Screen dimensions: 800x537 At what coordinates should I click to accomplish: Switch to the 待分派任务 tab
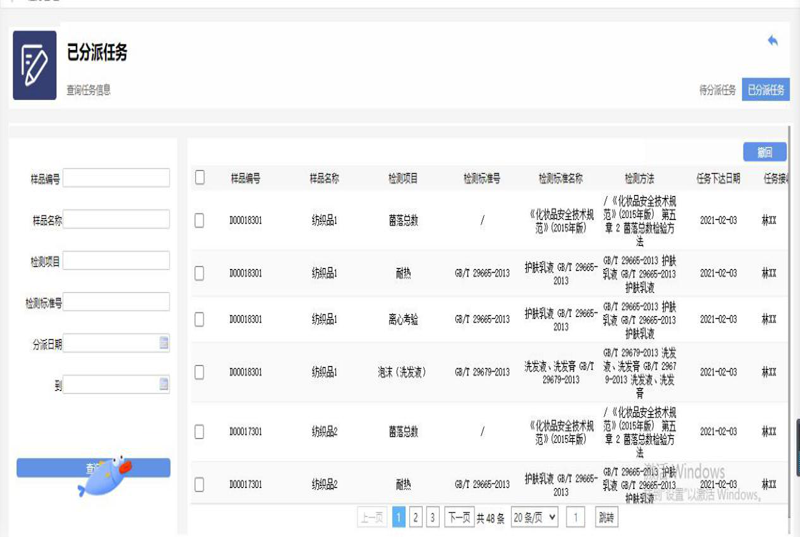coord(717,90)
